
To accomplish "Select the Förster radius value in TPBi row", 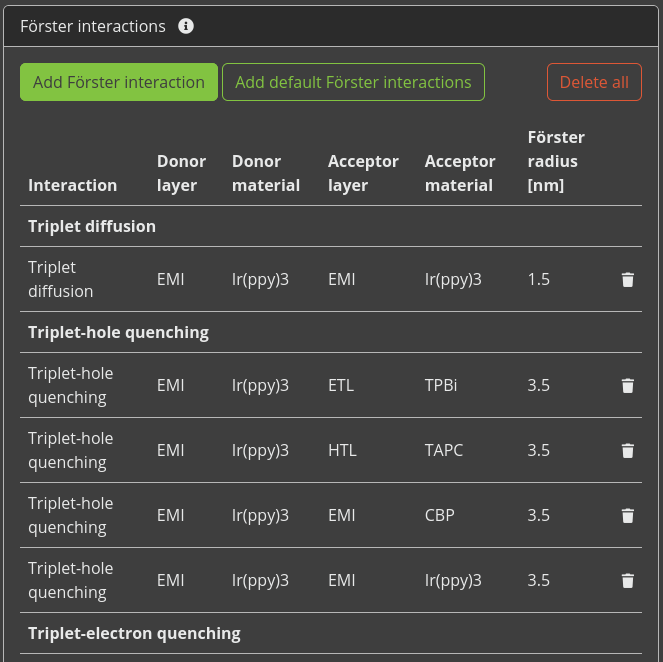I will [538, 385].
